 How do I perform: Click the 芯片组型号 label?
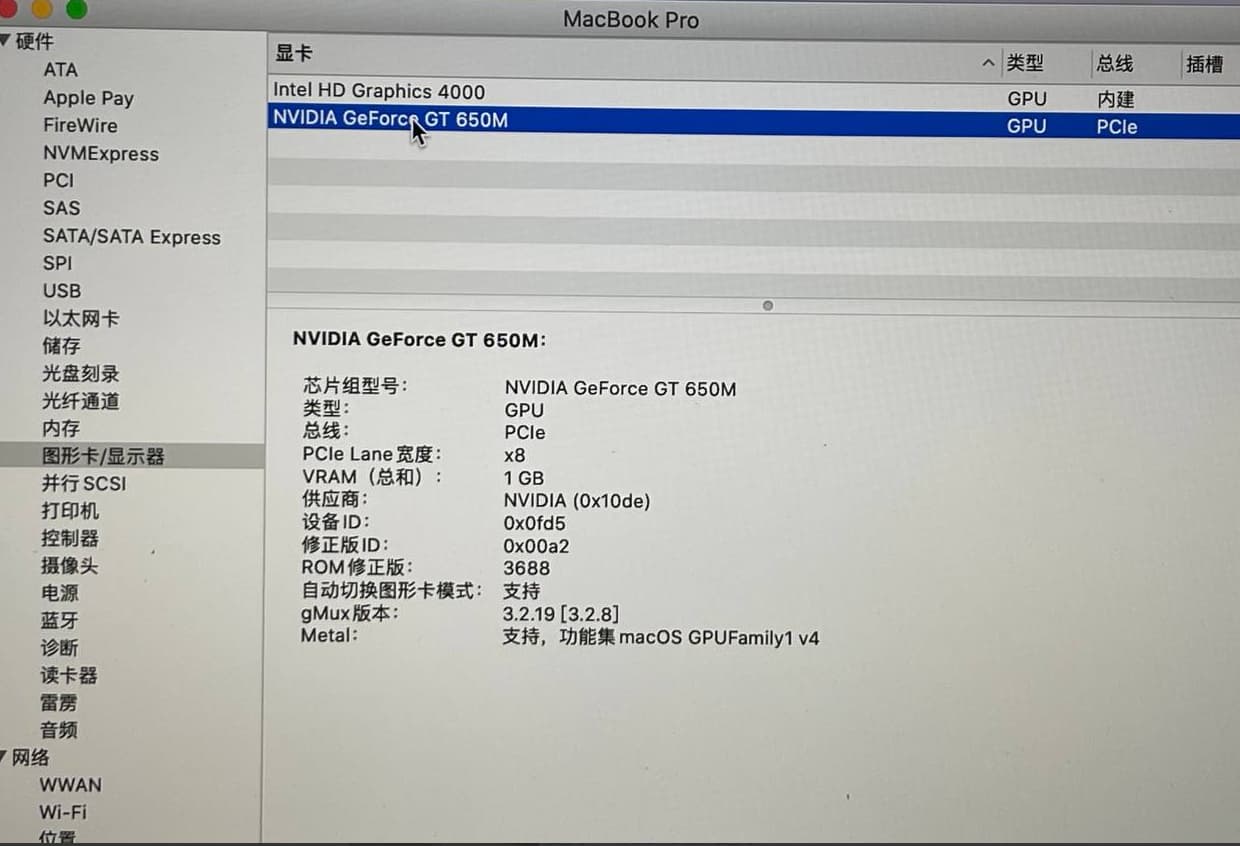click(x=355, y=386)
